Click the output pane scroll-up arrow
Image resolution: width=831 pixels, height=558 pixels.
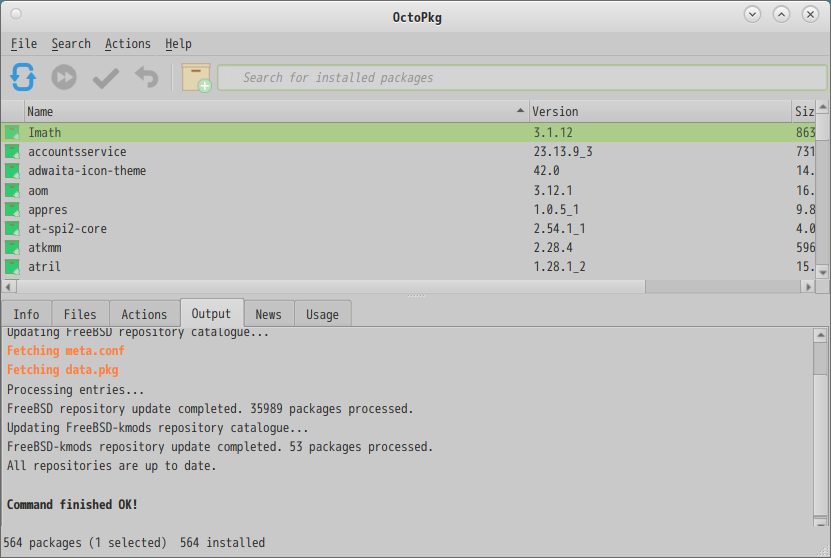click(x=820, y=335)
